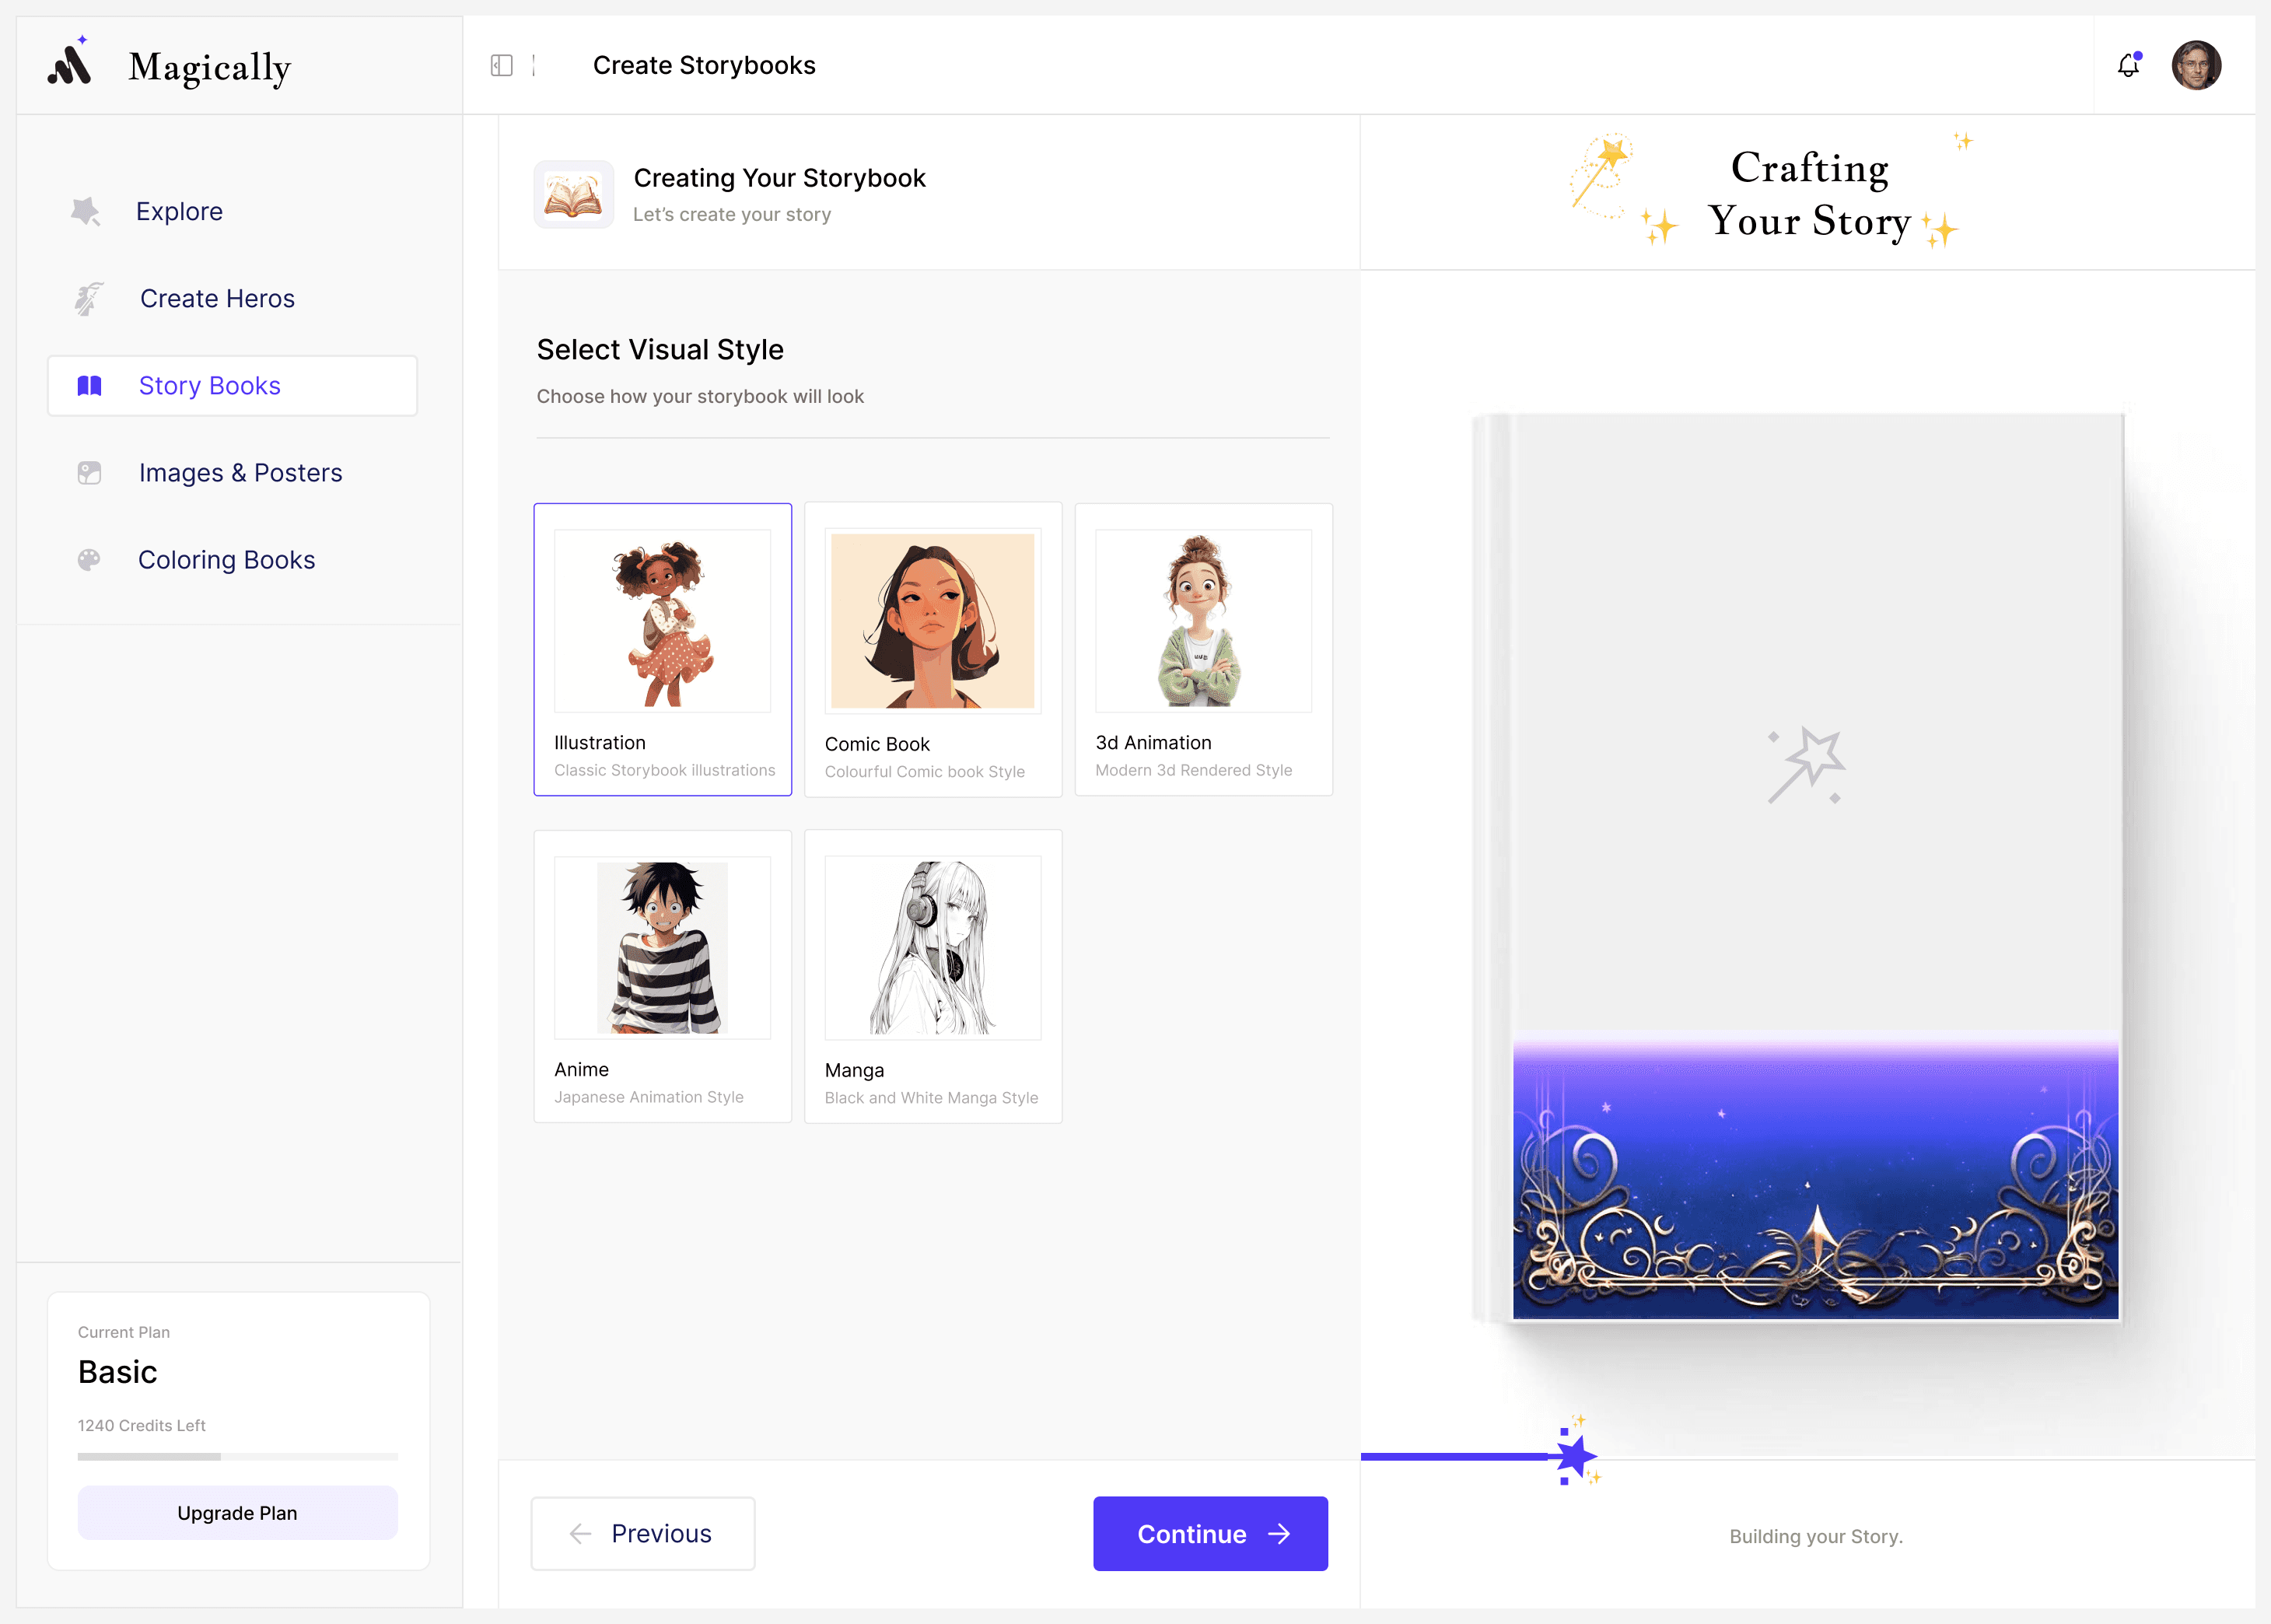The width and height of the screenshot is (2271, 1624).
Task: Click the Create Heros icon
Action: pyautogui.click(x=89, y=298)
